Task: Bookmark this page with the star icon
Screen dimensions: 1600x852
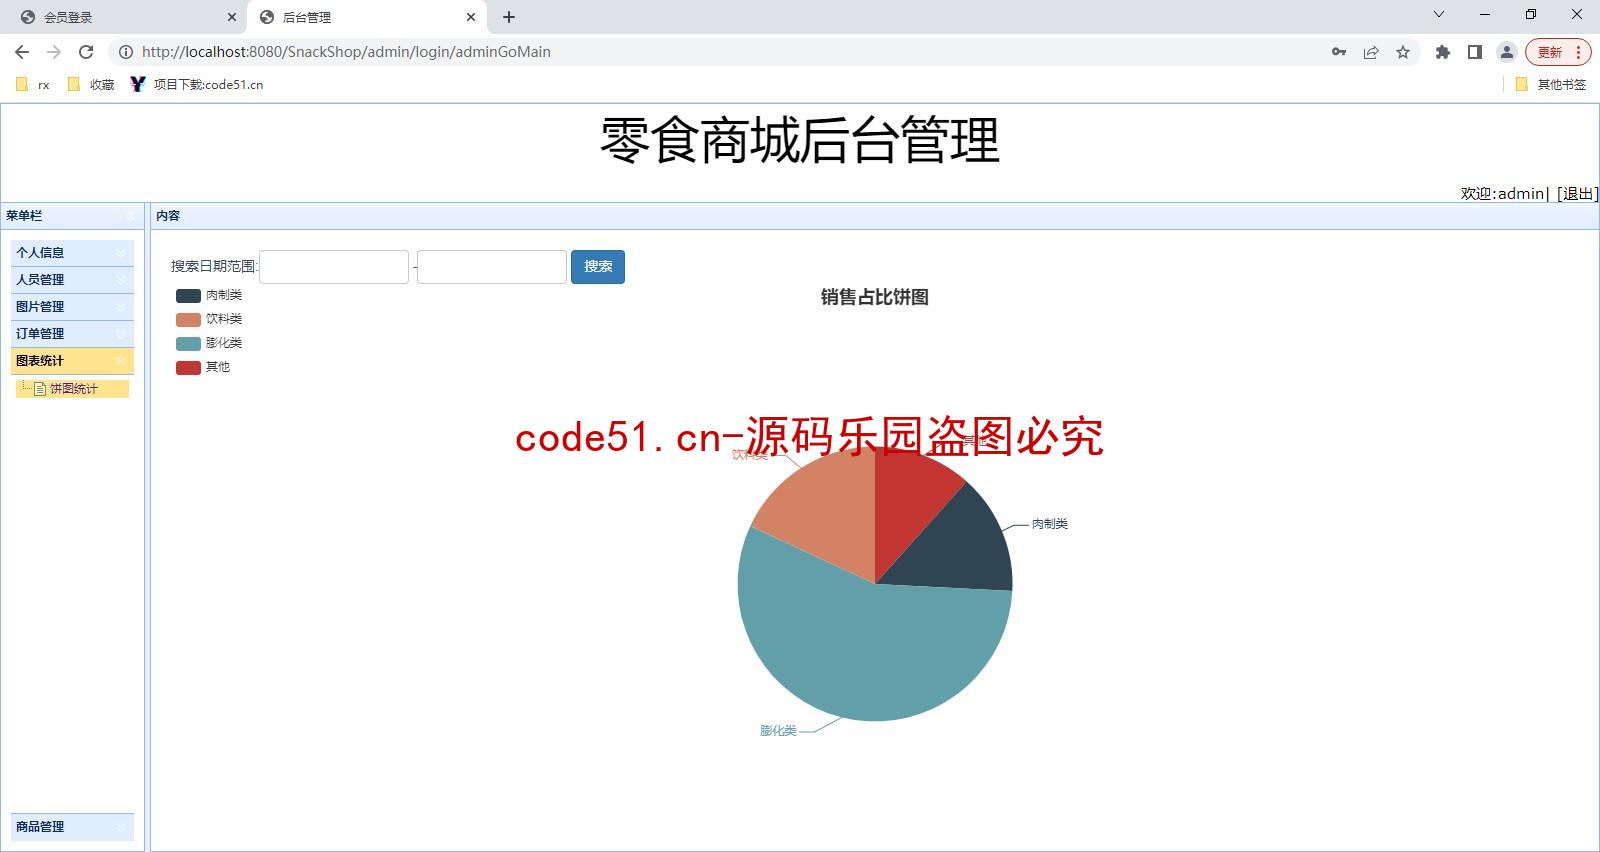Action: coord(1403,52)
